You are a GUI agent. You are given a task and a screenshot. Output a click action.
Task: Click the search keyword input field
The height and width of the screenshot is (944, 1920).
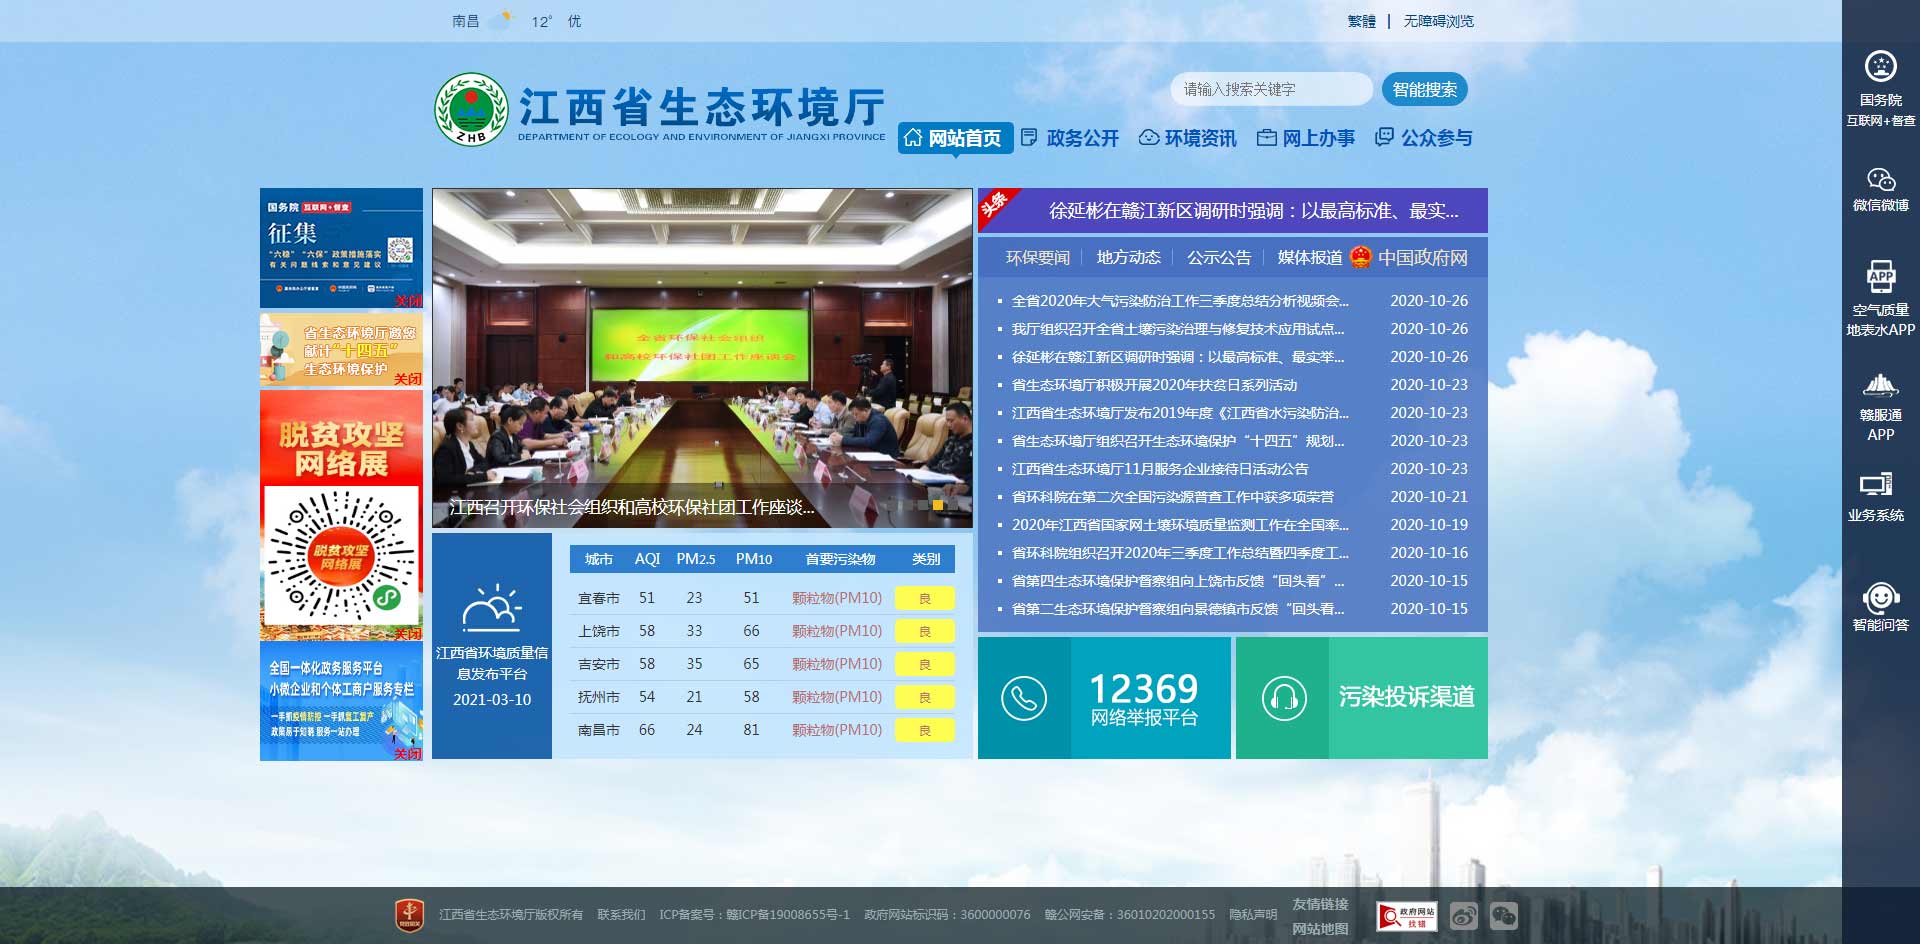(1270, 89)
